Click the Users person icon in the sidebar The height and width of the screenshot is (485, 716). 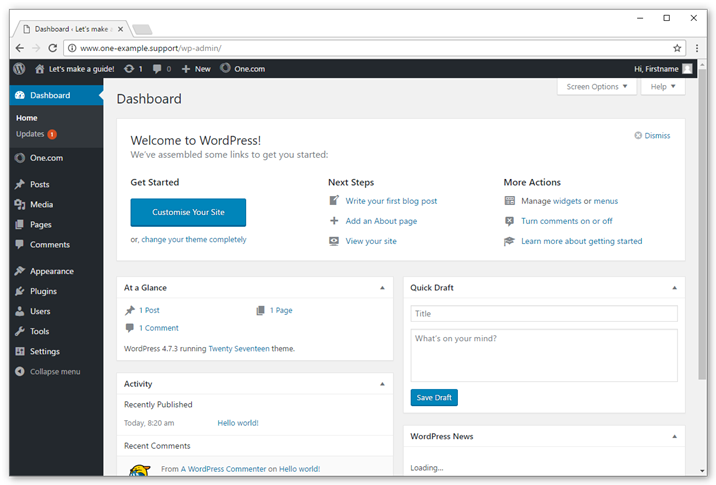(20, 311)
